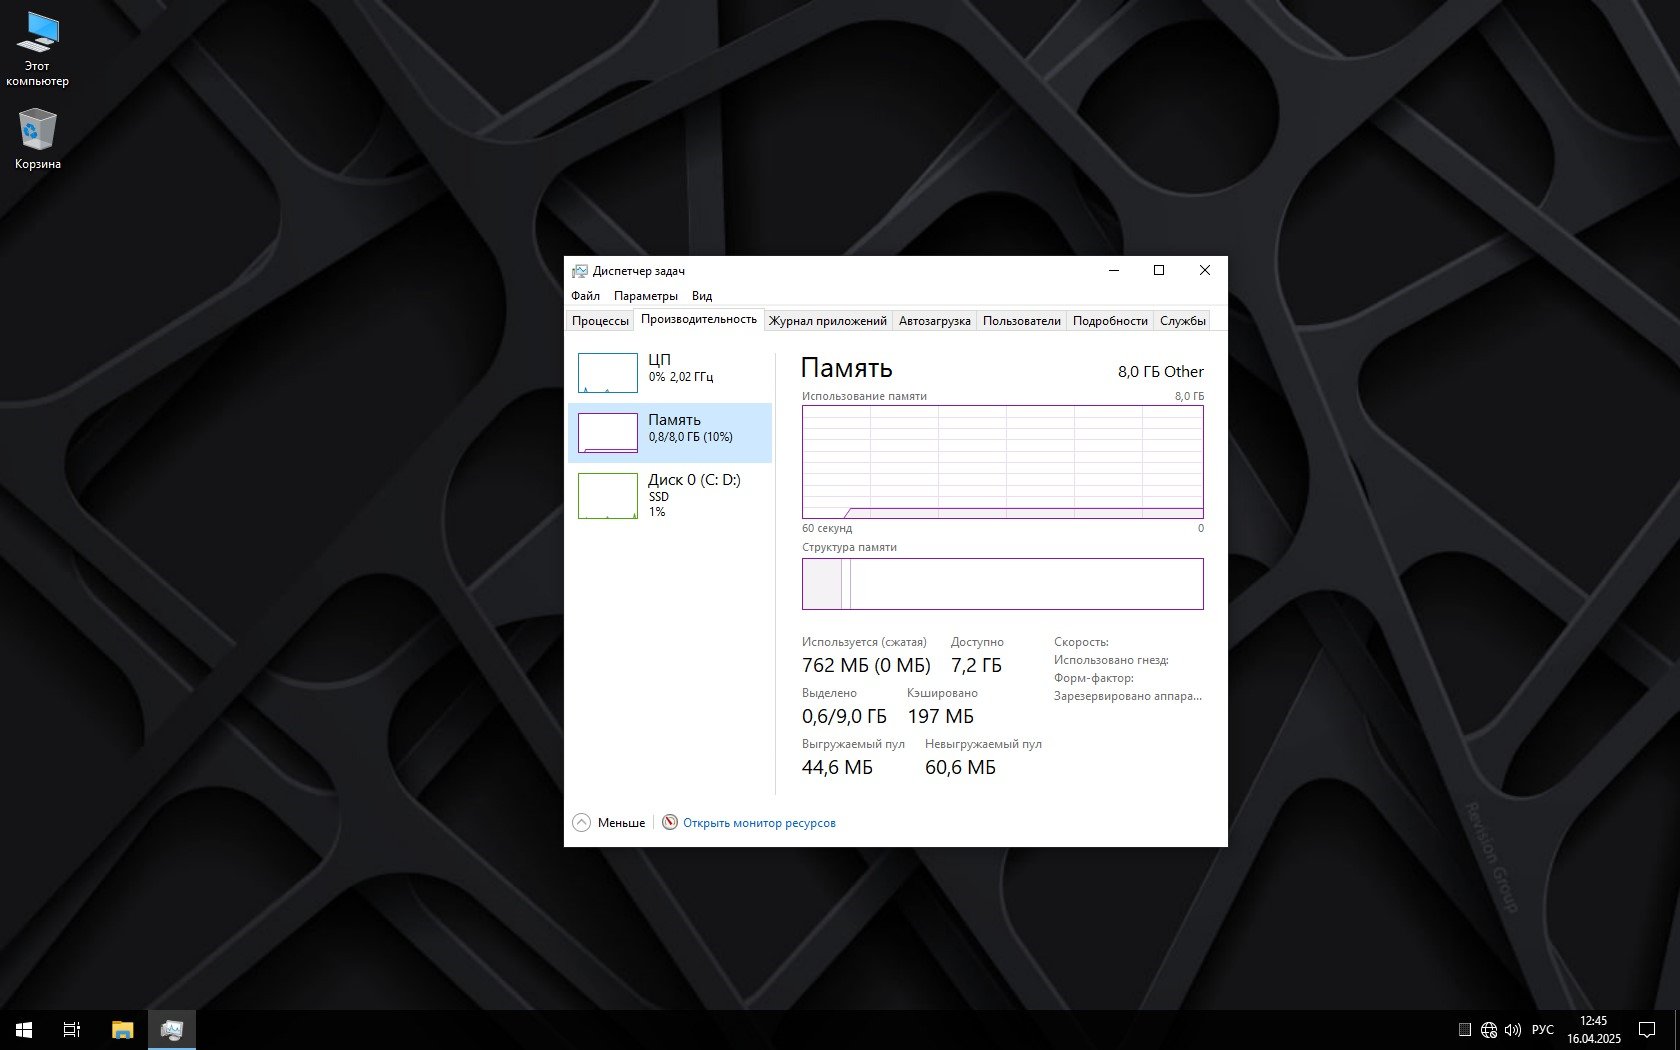Screen dimensions: 1680x1050
Task: Open the network globe tray icon
Action: coord(1489,1030)
